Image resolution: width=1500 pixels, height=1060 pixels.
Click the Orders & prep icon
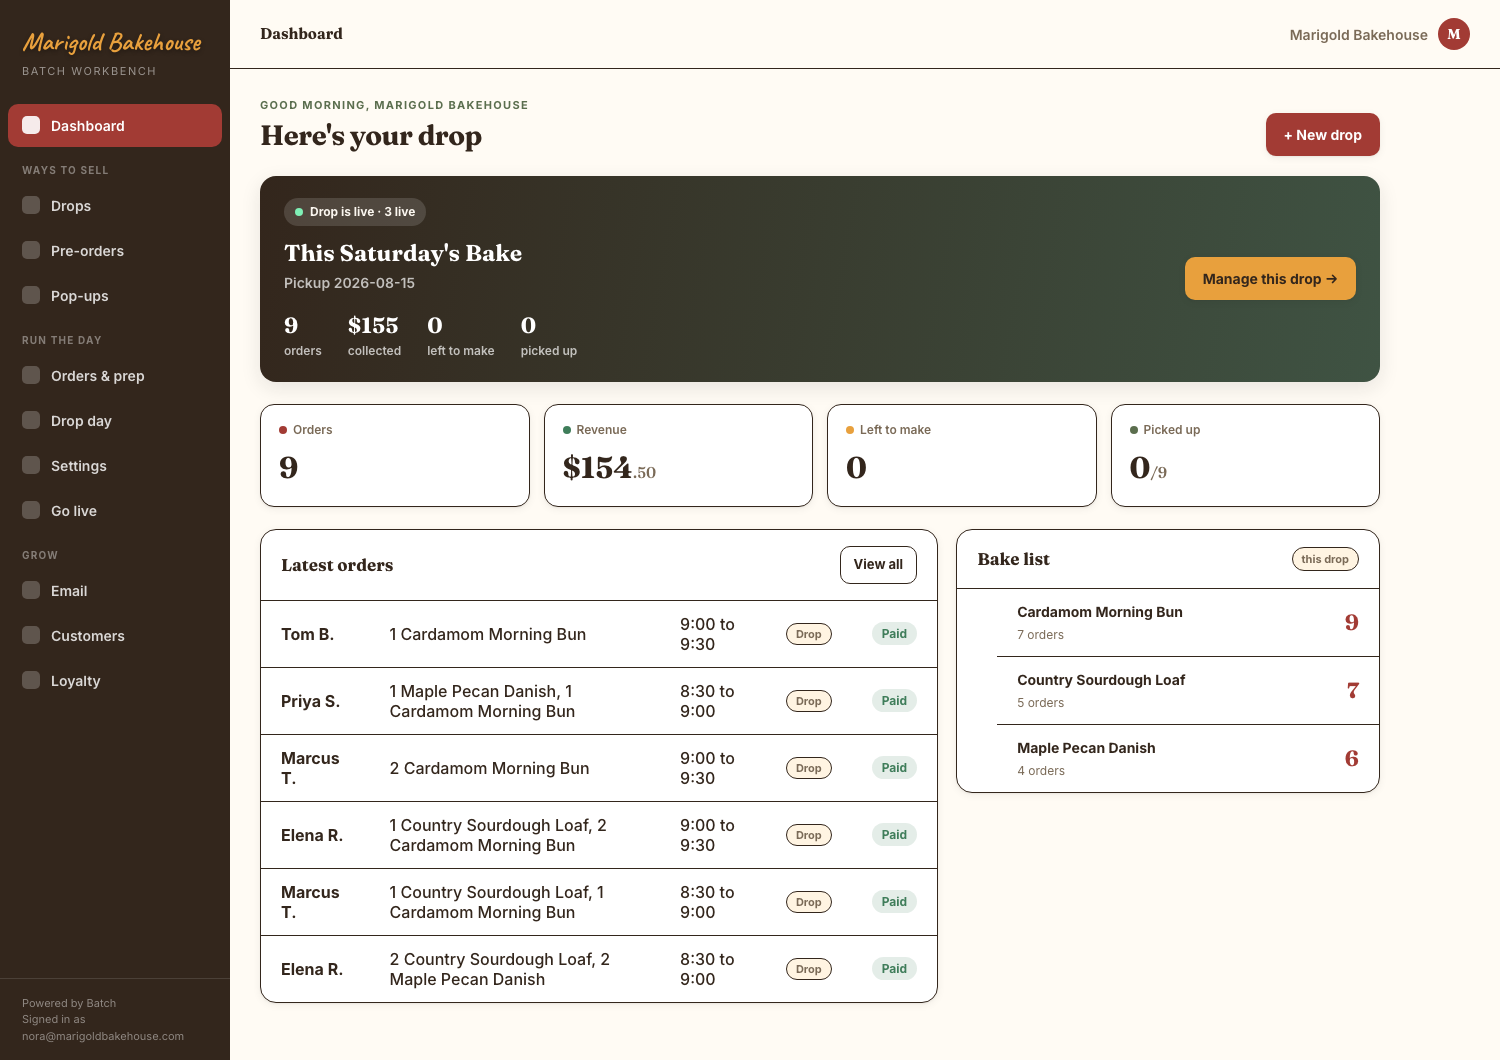[31, 375]
